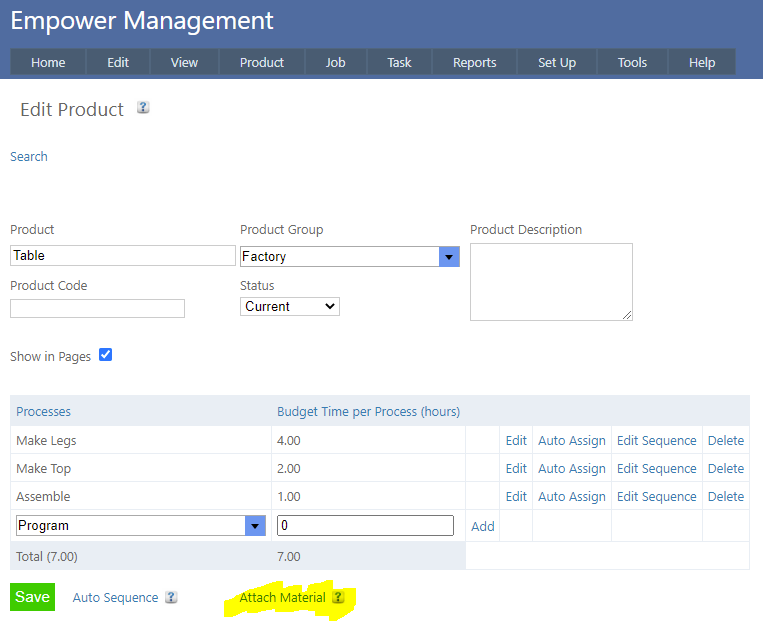Image resolution: width=763 pixels, height=638 pixels.
Task: Delete the Make Legs process
Action: tap(725, 440)
